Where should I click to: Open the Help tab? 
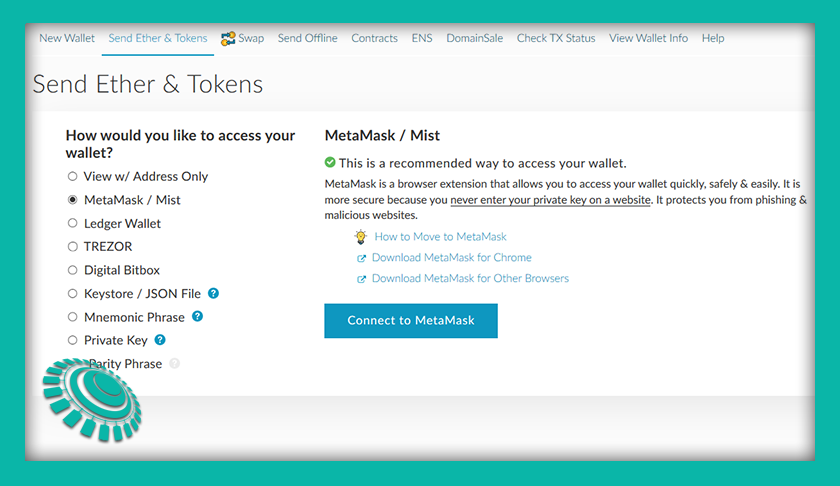[x=713, y=38]
